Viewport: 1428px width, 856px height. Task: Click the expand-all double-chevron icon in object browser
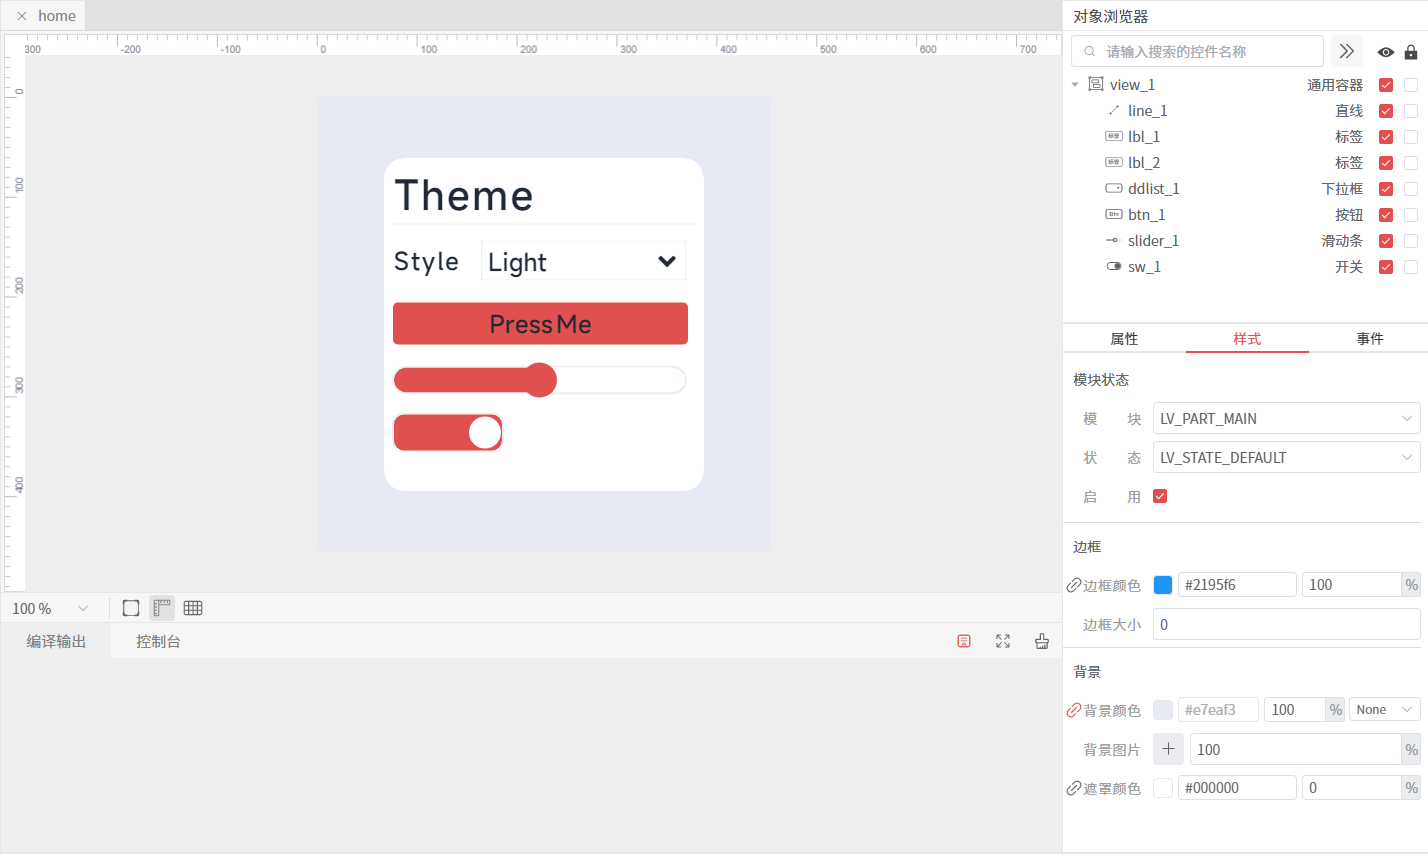[1346, 51]
